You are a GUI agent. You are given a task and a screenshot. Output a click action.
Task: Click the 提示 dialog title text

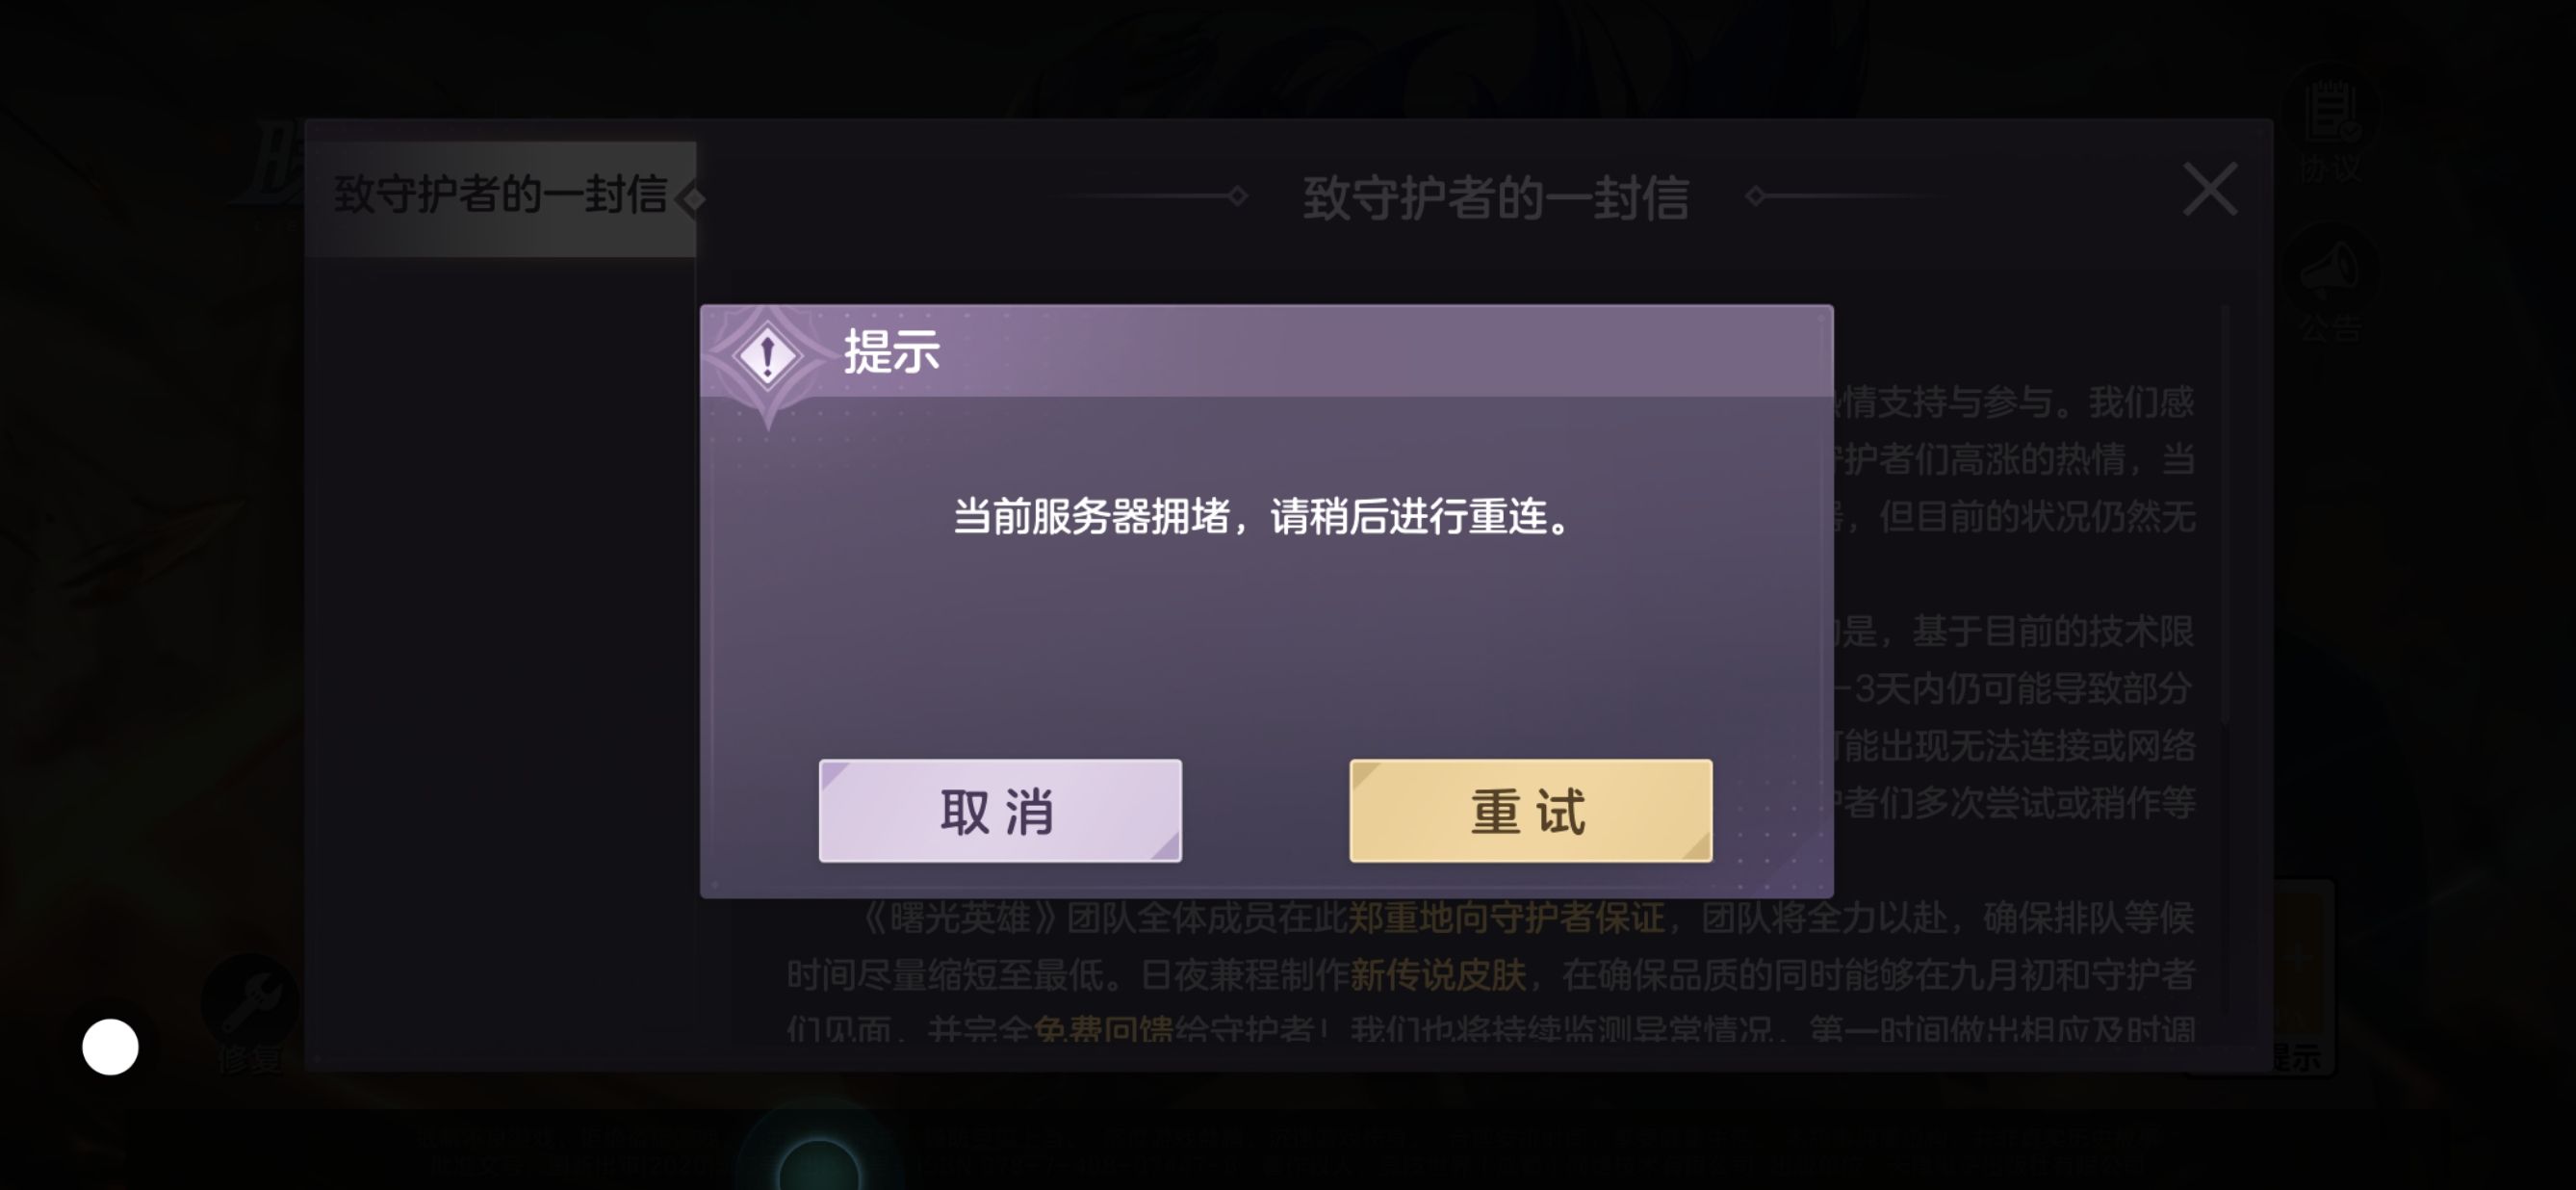892,352
